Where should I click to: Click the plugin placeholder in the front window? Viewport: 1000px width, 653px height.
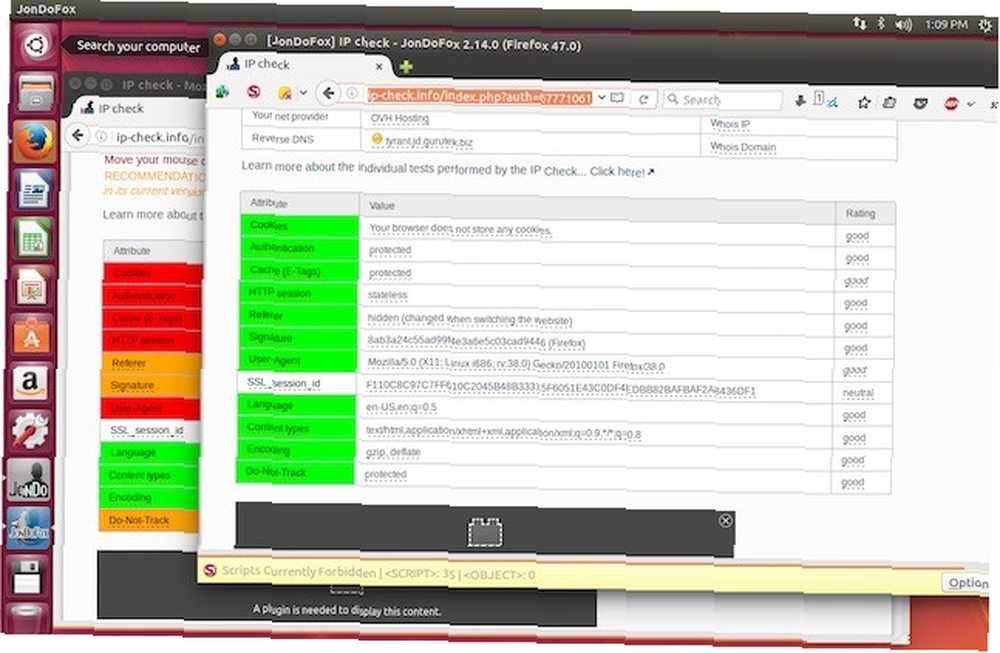coord(485,529)
